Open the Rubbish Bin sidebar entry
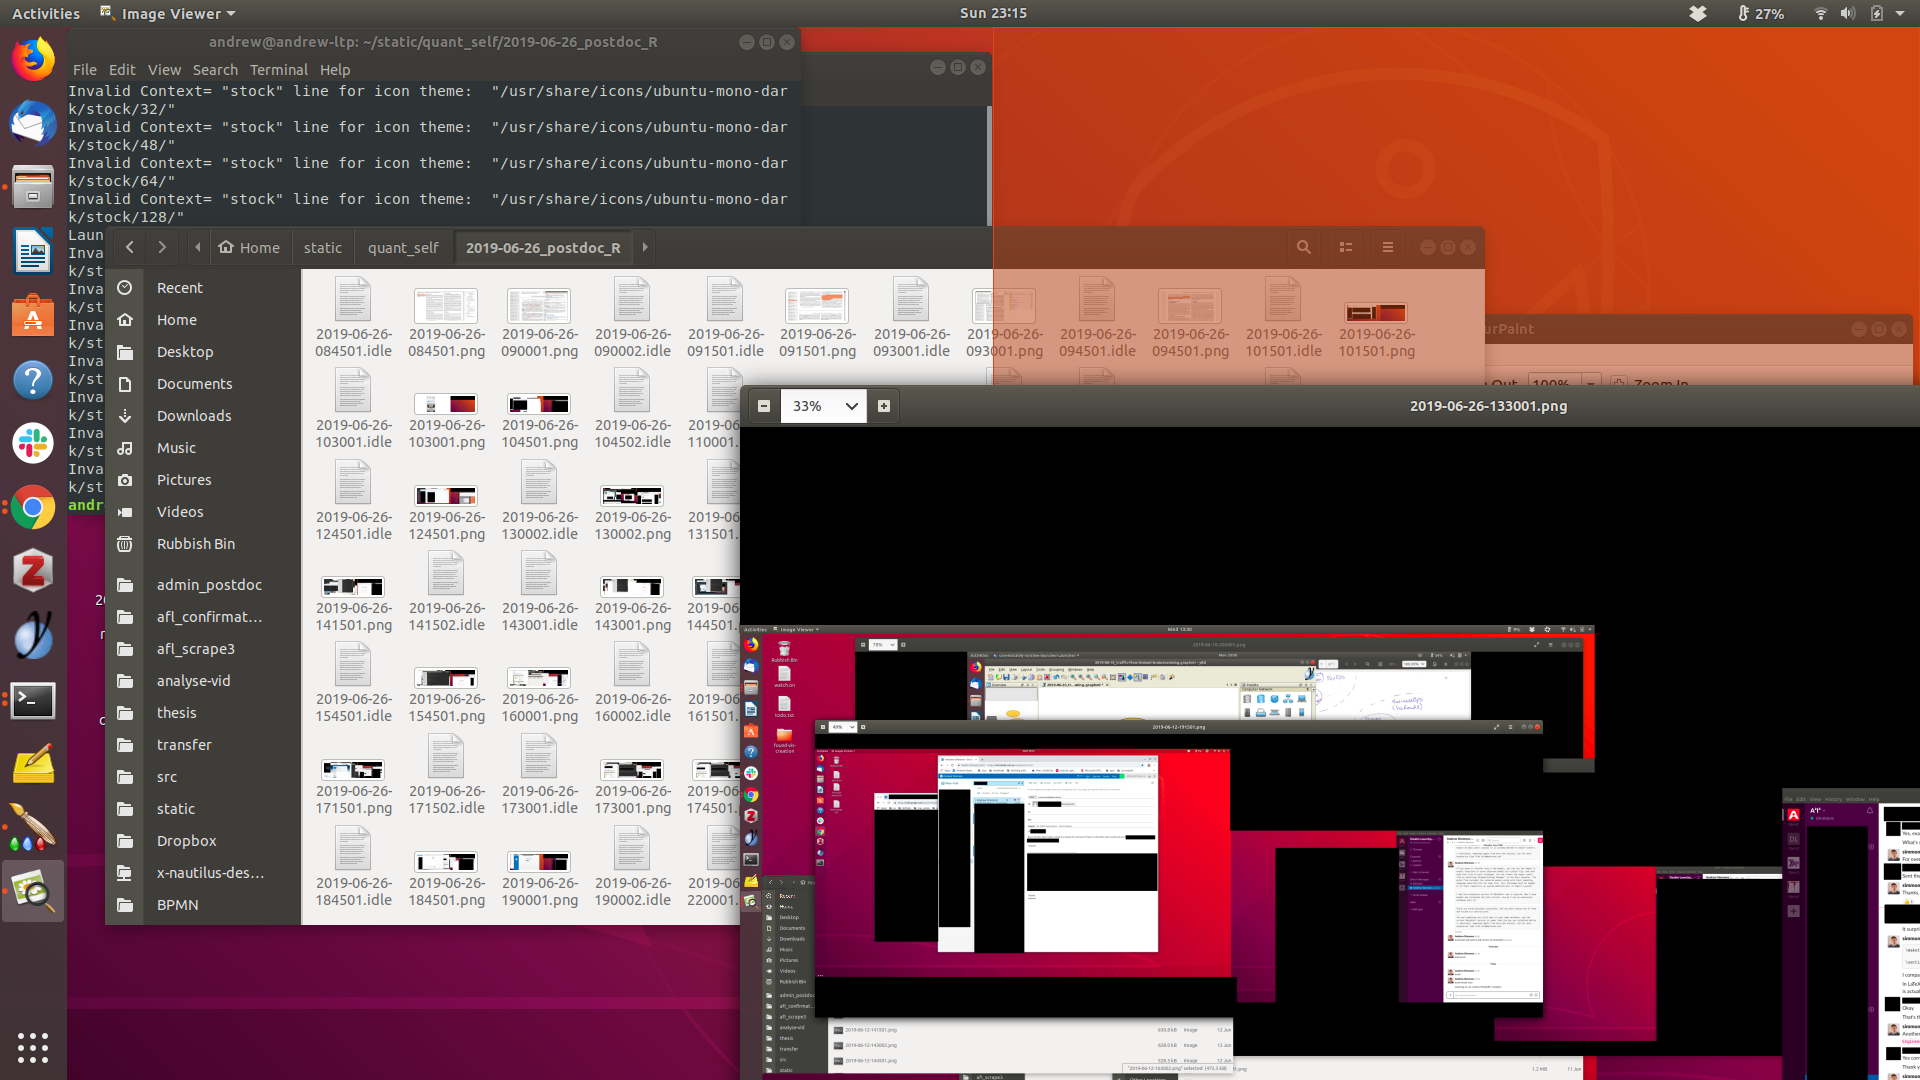 point(196,544)
